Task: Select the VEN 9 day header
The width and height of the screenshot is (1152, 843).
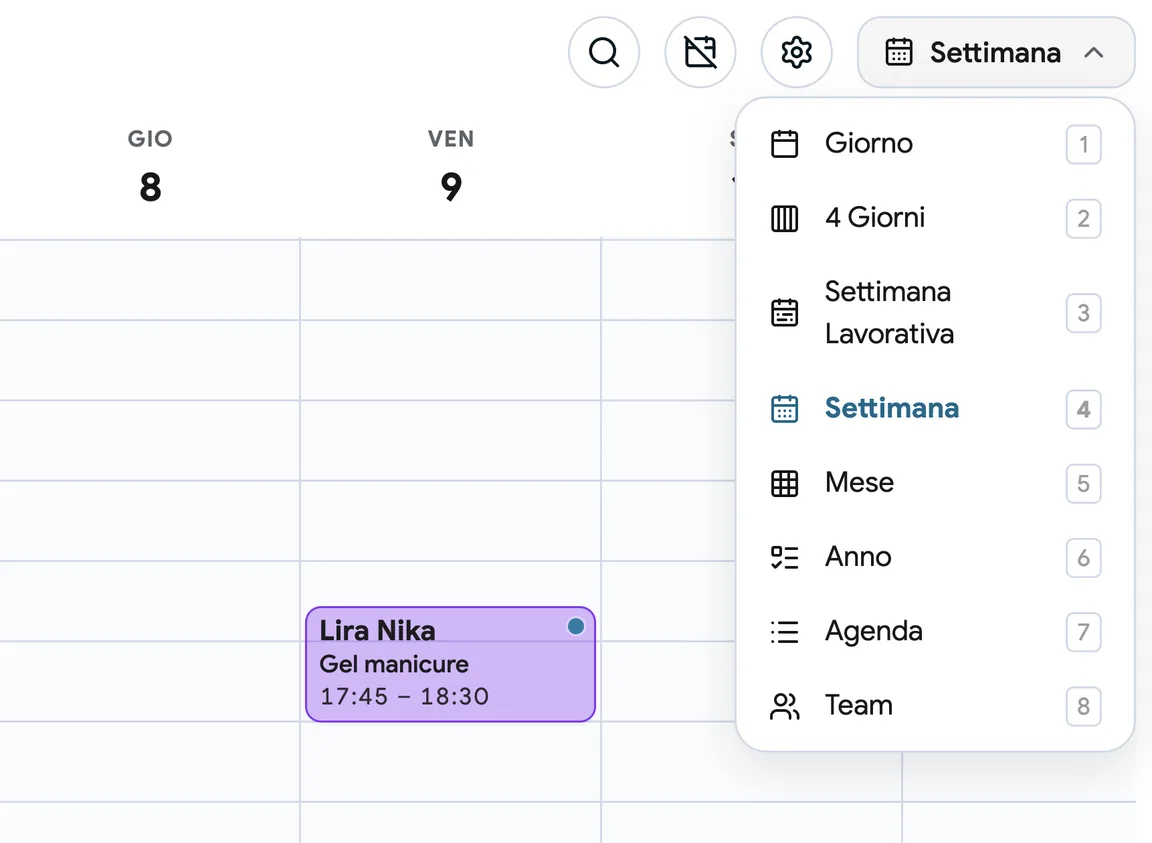Action: point(451,166)
